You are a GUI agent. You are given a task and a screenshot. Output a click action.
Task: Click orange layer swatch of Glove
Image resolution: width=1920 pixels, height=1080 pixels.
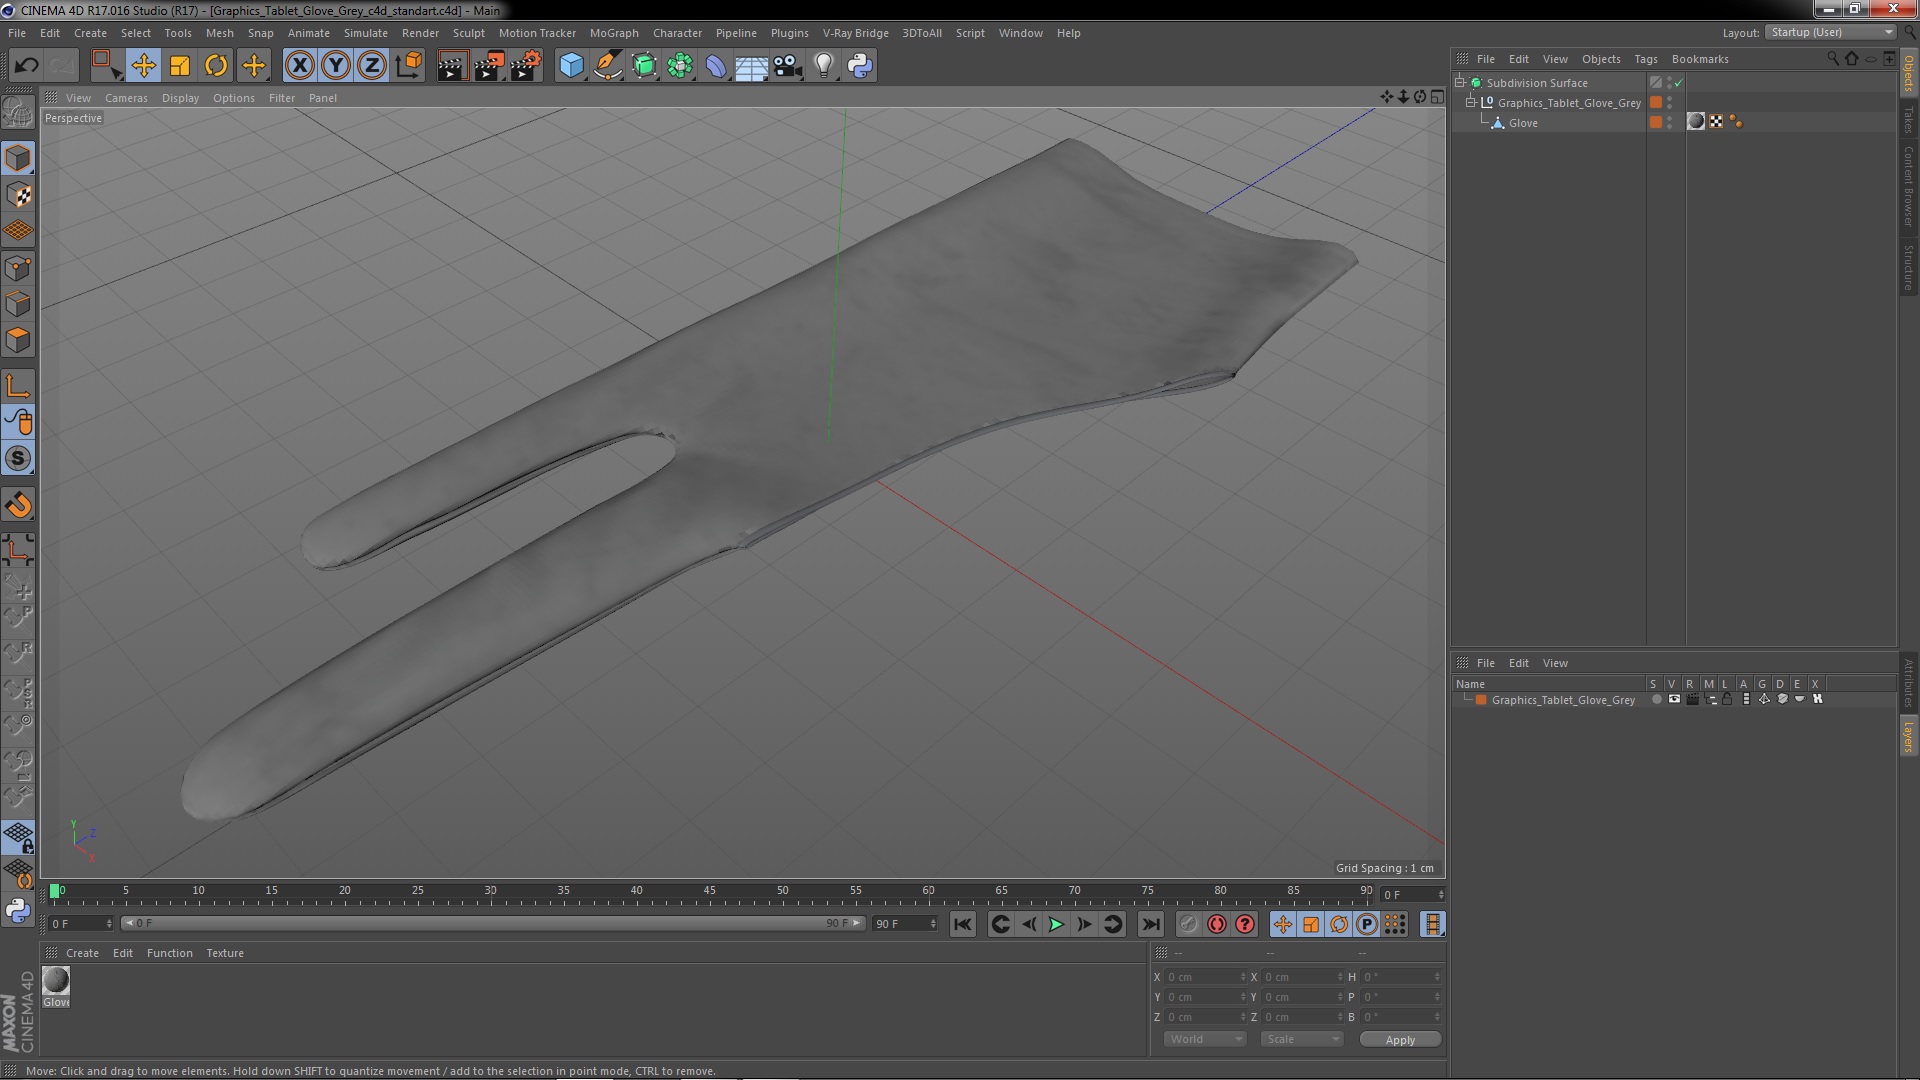1656,122
